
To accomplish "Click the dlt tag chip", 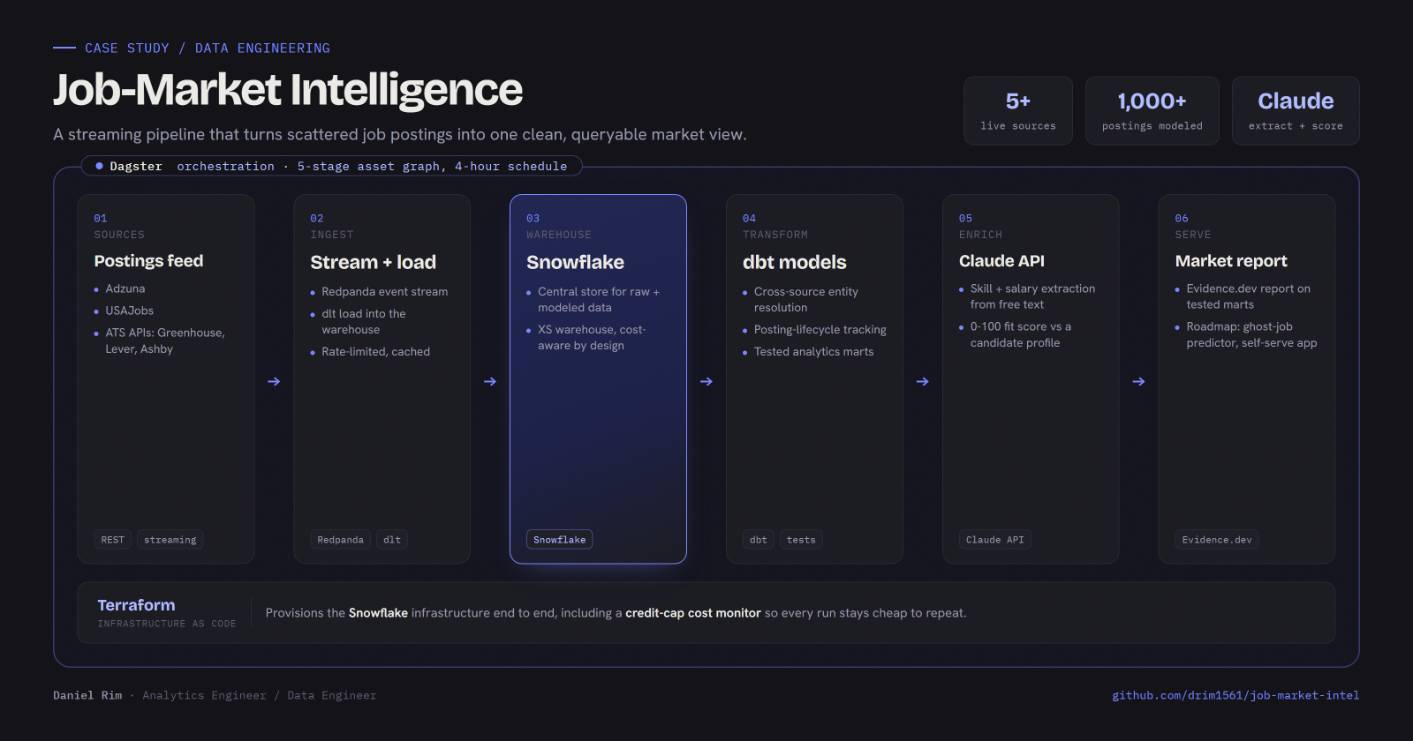I will [x=392, y=539].
